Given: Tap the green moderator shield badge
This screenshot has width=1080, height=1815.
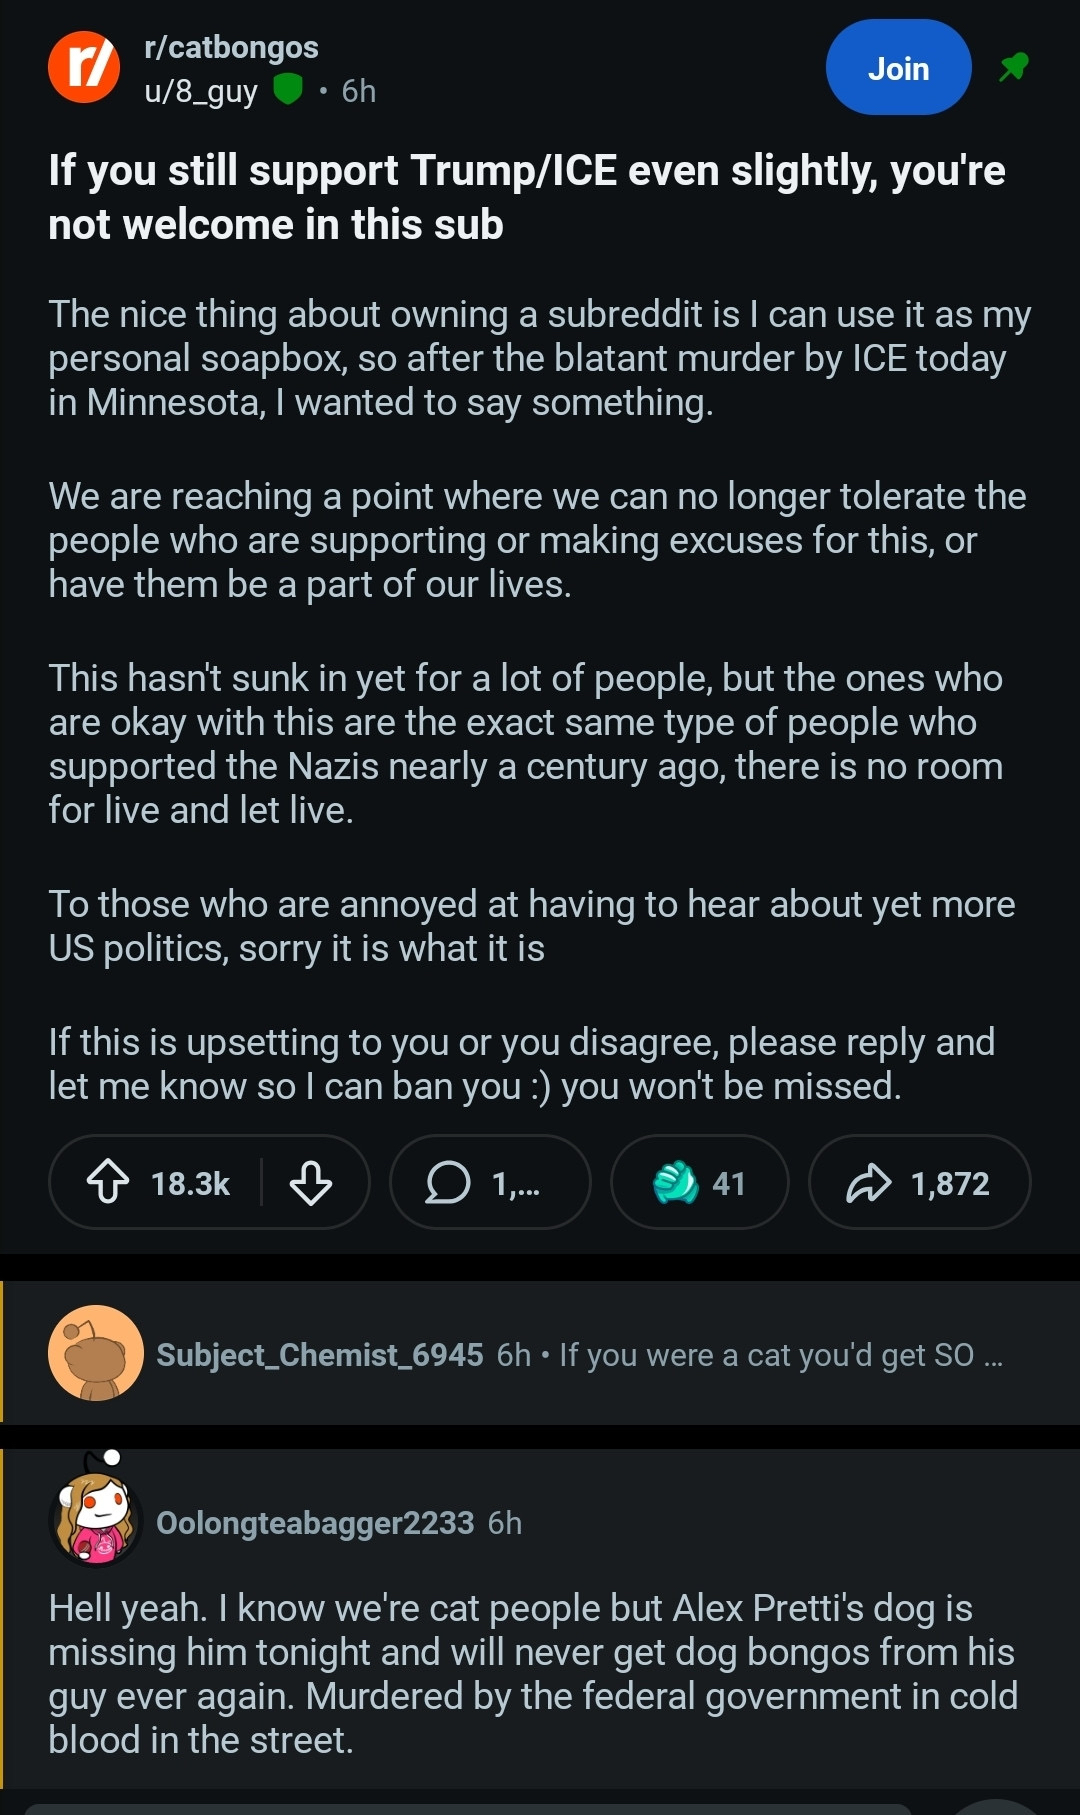Looking at the screenshot, I should tap(288, 90).
